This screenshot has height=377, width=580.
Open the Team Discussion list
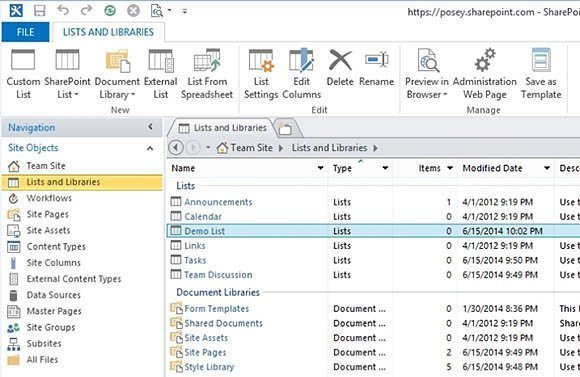218,275
